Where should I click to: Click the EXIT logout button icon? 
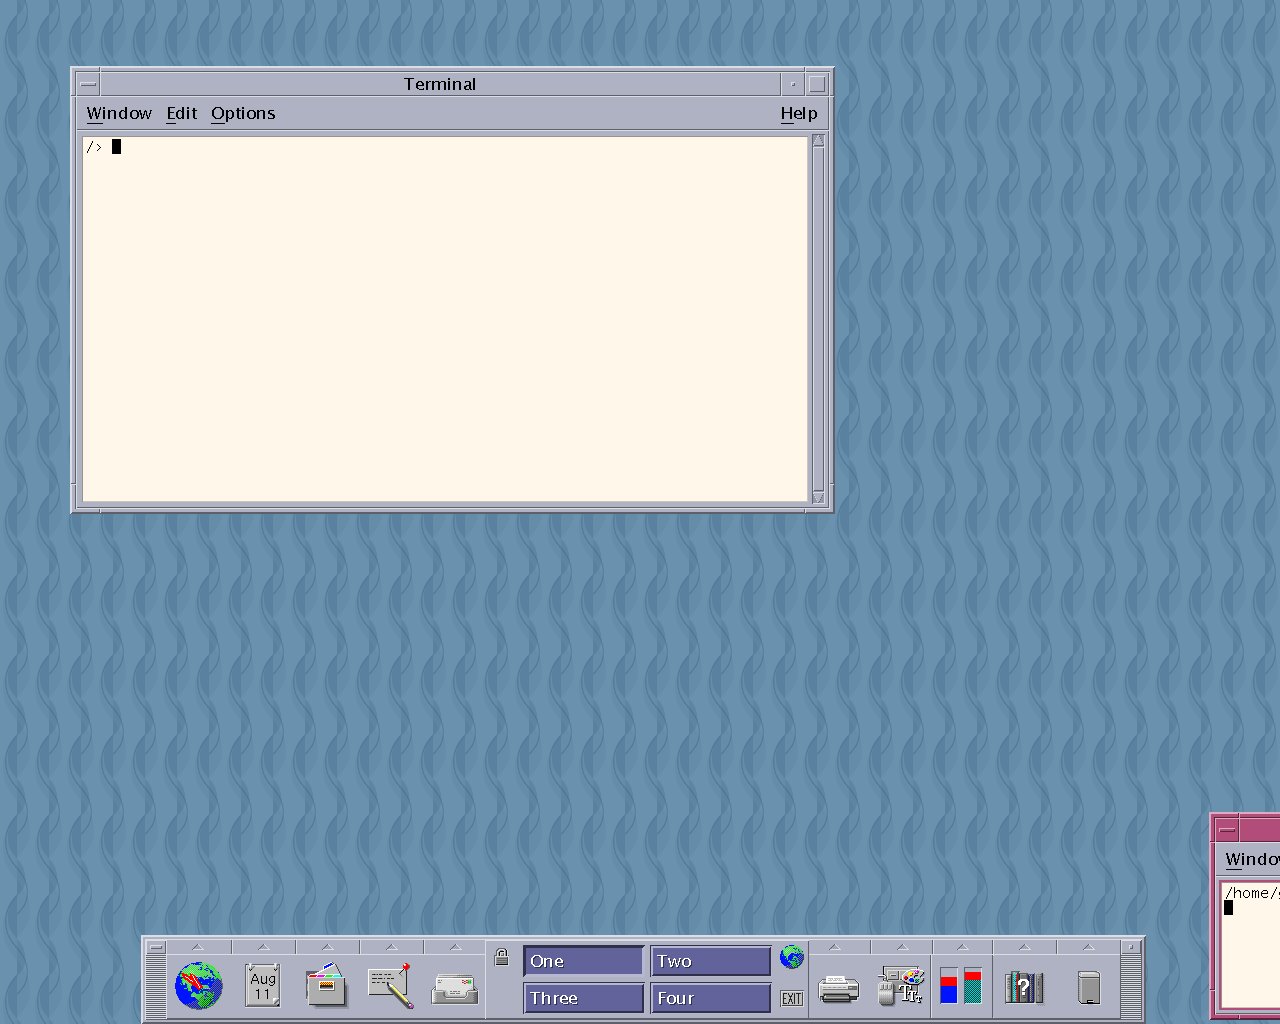pos(791,998)
